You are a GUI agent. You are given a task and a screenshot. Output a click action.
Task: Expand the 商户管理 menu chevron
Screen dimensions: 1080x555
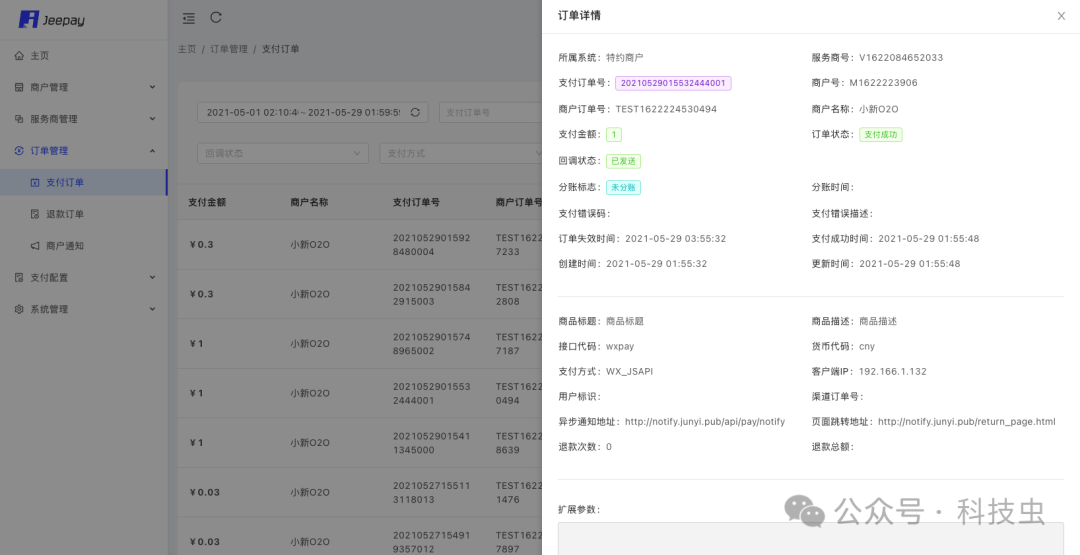(x=152, y=87)
